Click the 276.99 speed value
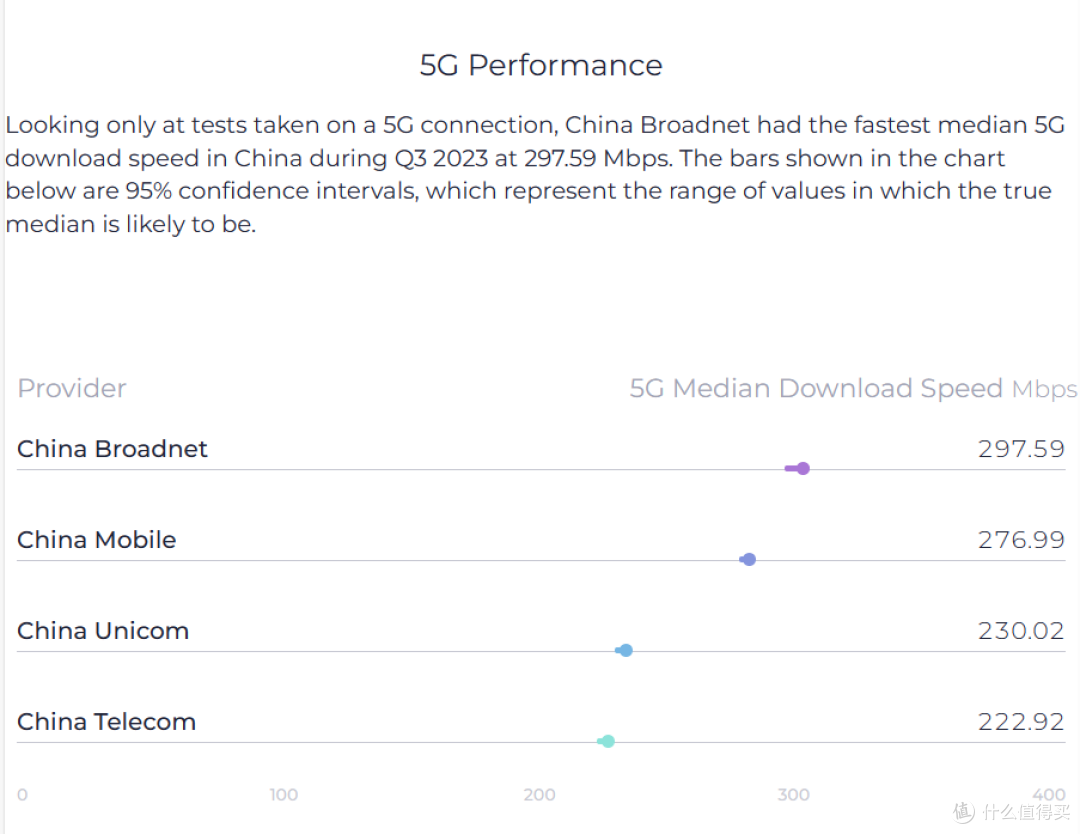This screenshot has height=834, width=1080. [1021, 539]
